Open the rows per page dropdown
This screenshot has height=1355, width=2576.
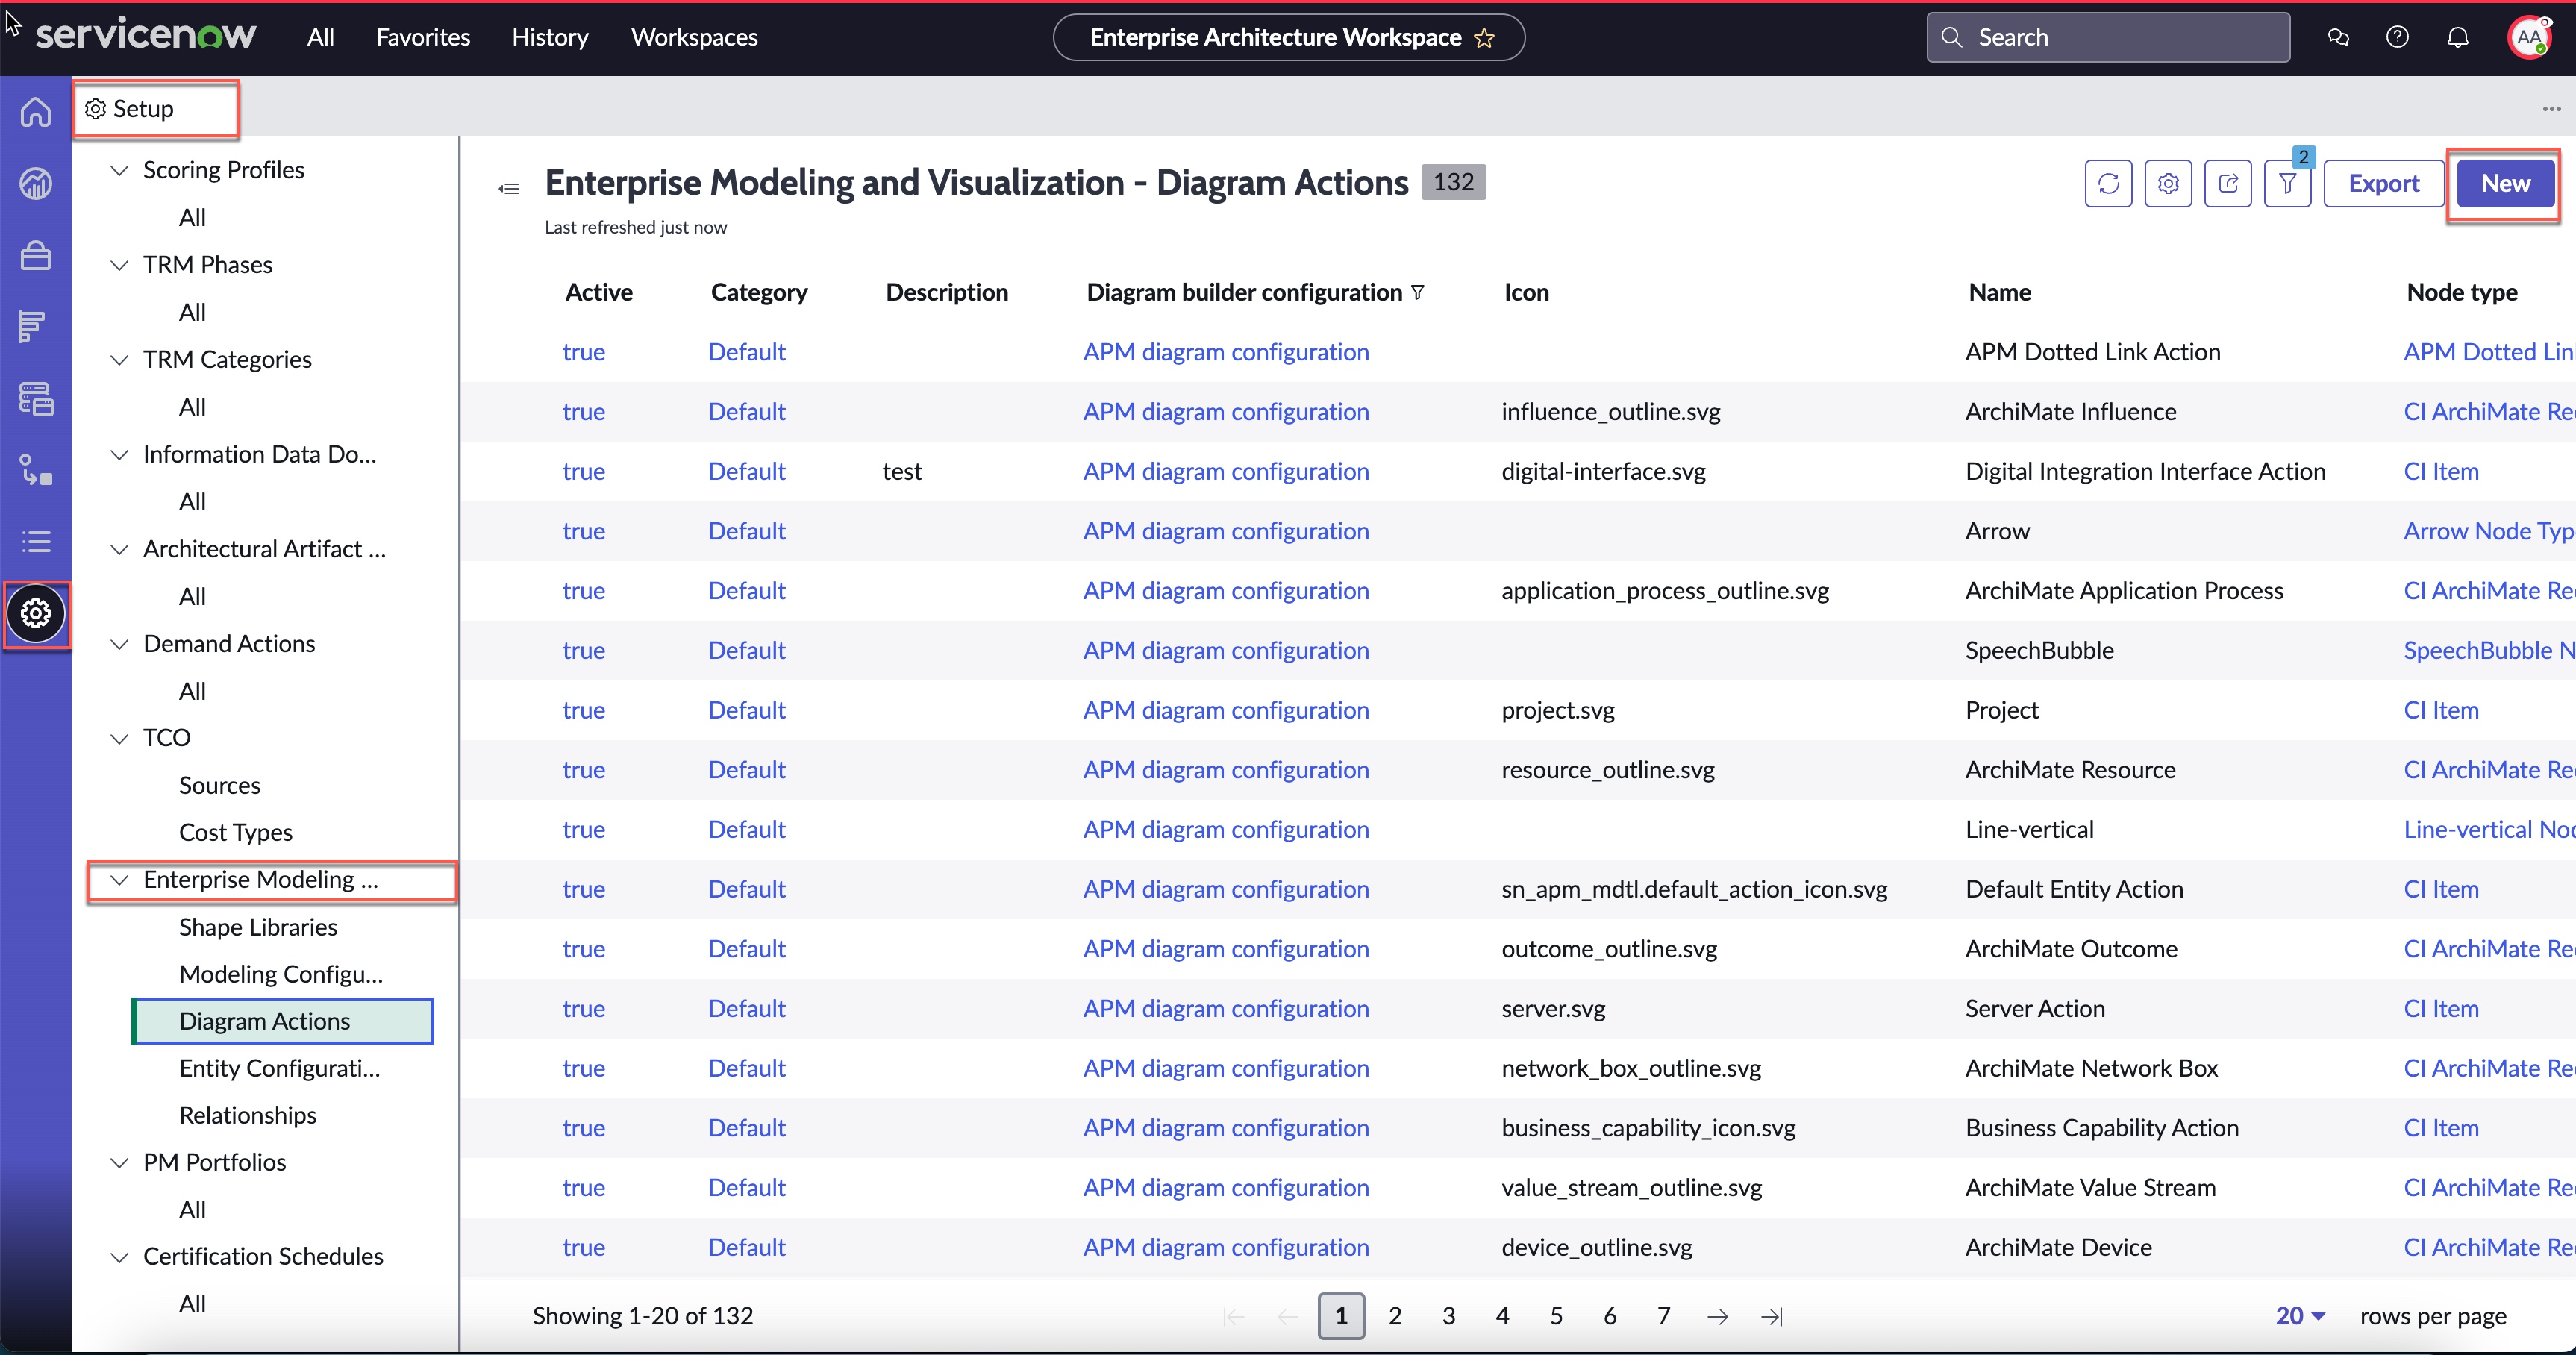click(2300, 1316)
